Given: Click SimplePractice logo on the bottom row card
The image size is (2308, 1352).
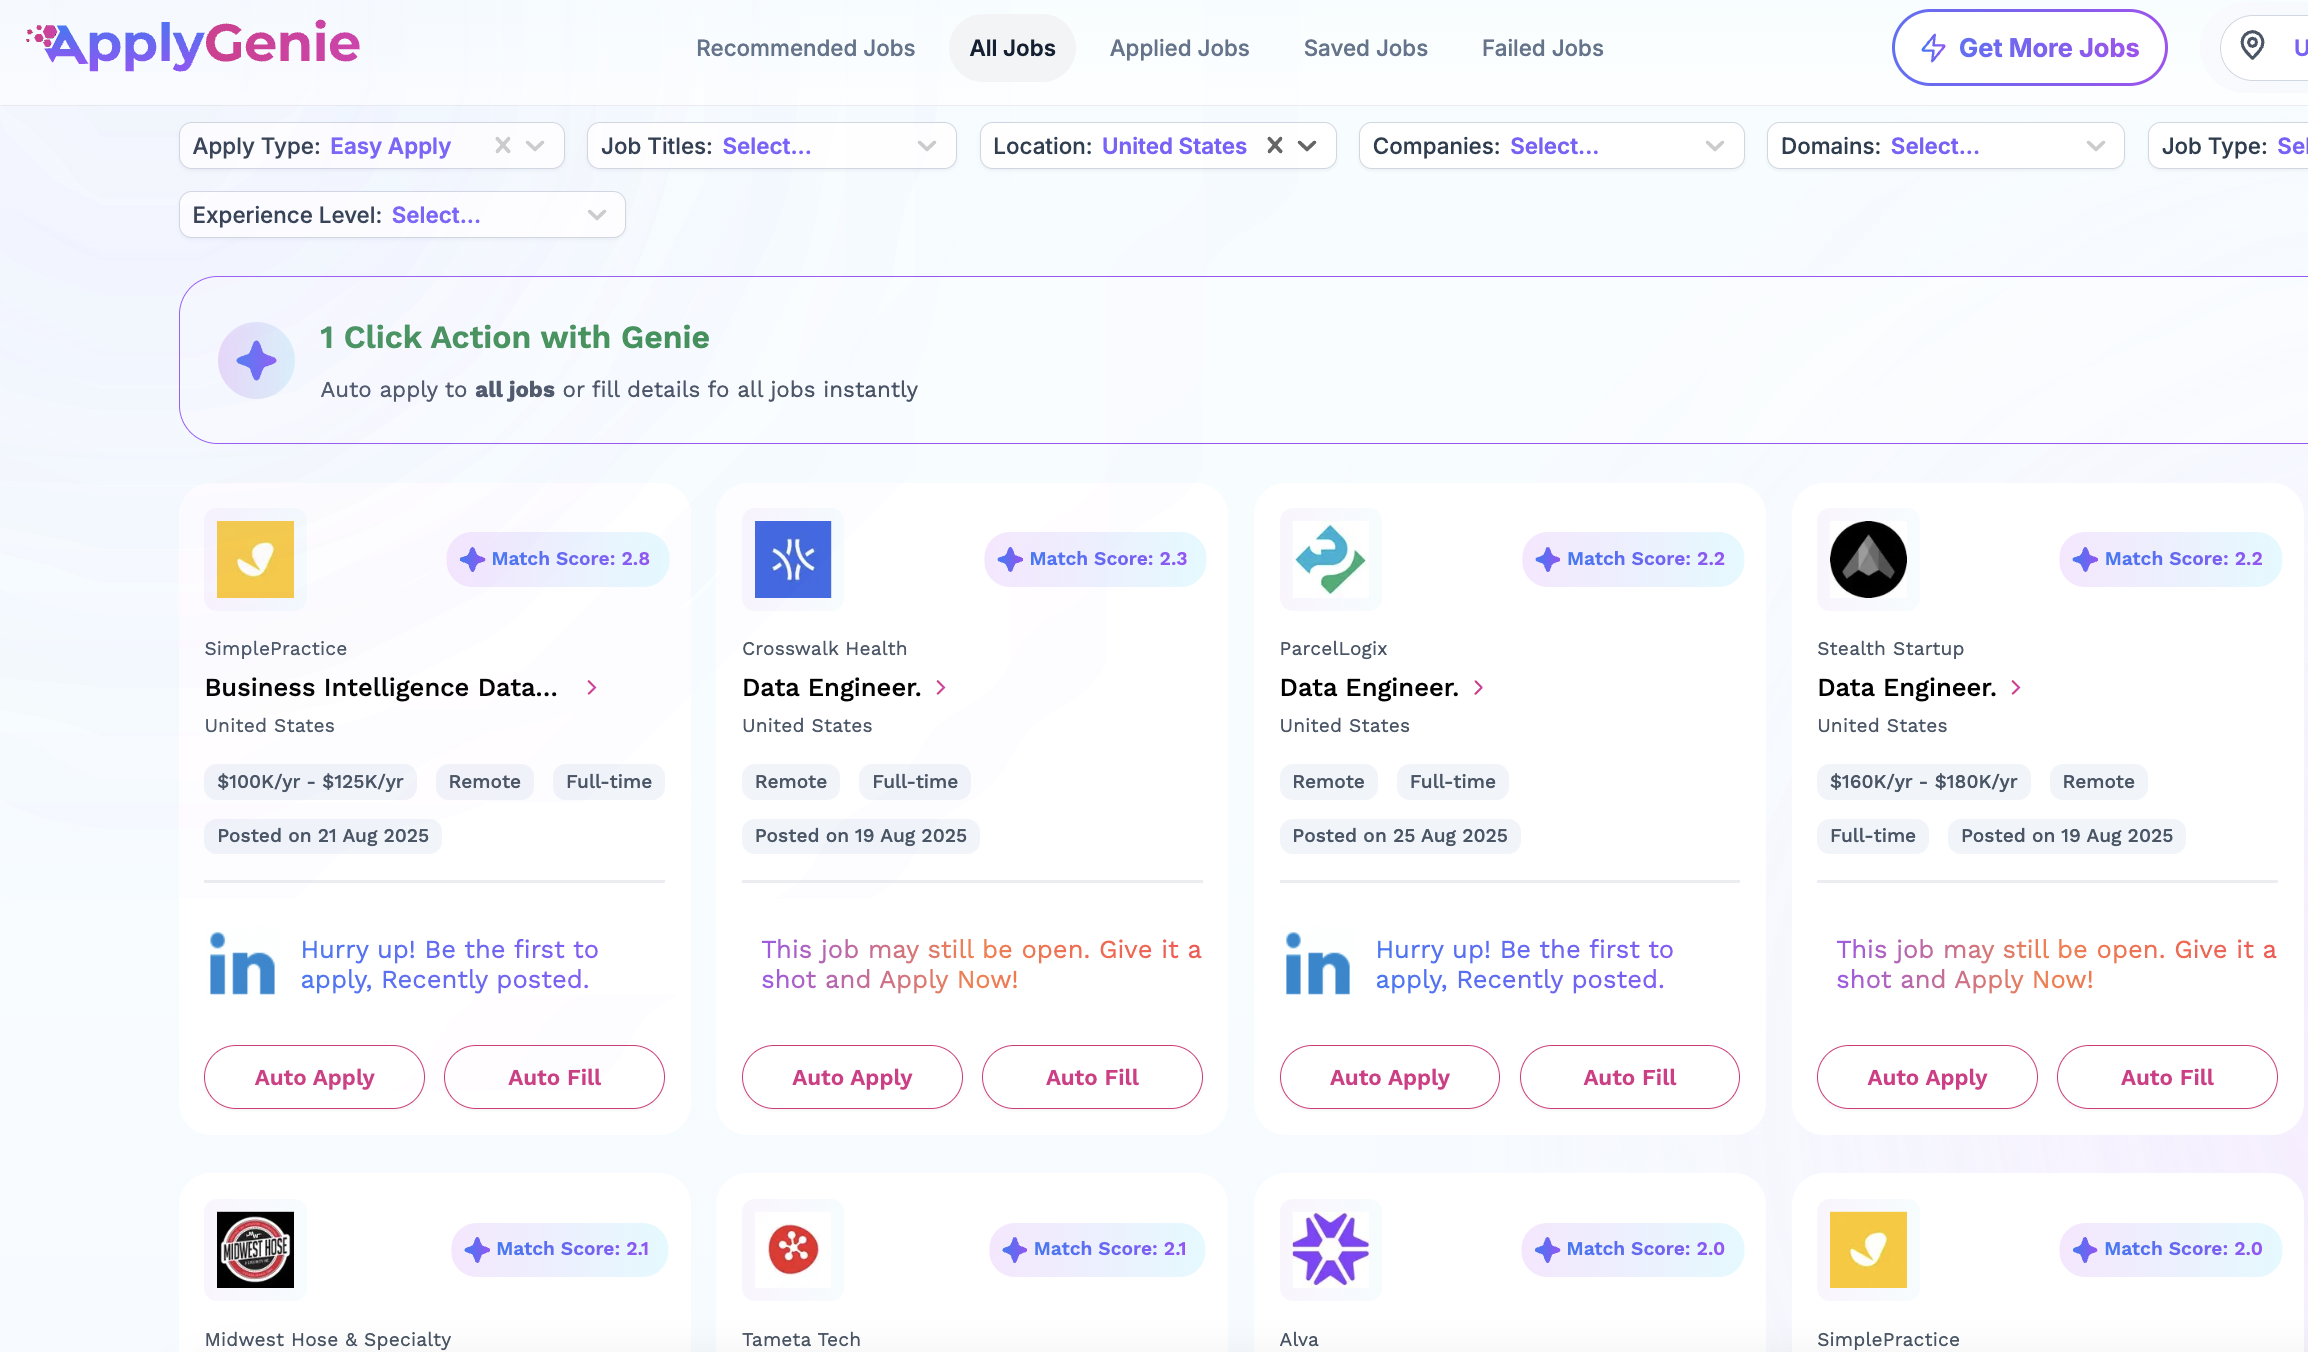Looking at the screenshot, I should [1868, 1250].
